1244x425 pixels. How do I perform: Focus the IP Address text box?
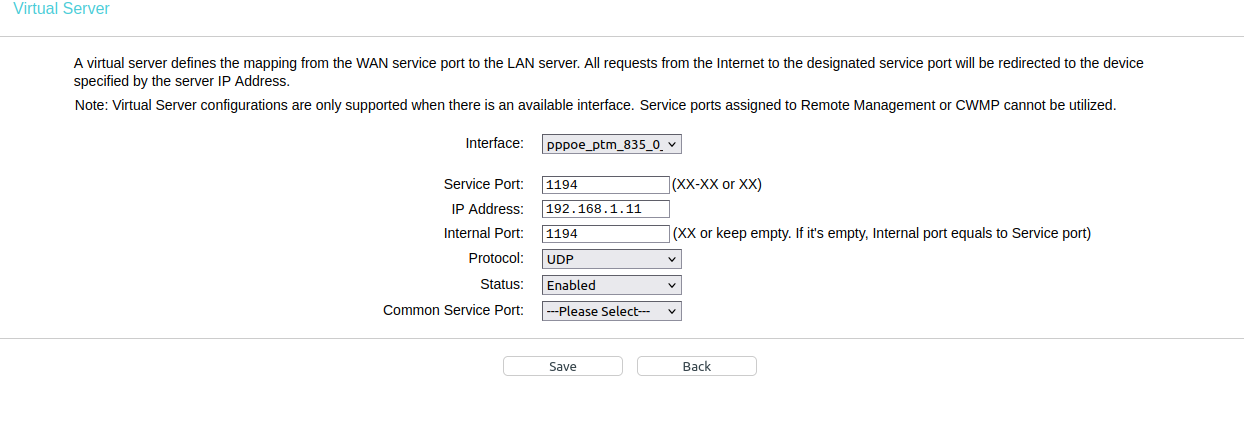(x=605, y=209)
